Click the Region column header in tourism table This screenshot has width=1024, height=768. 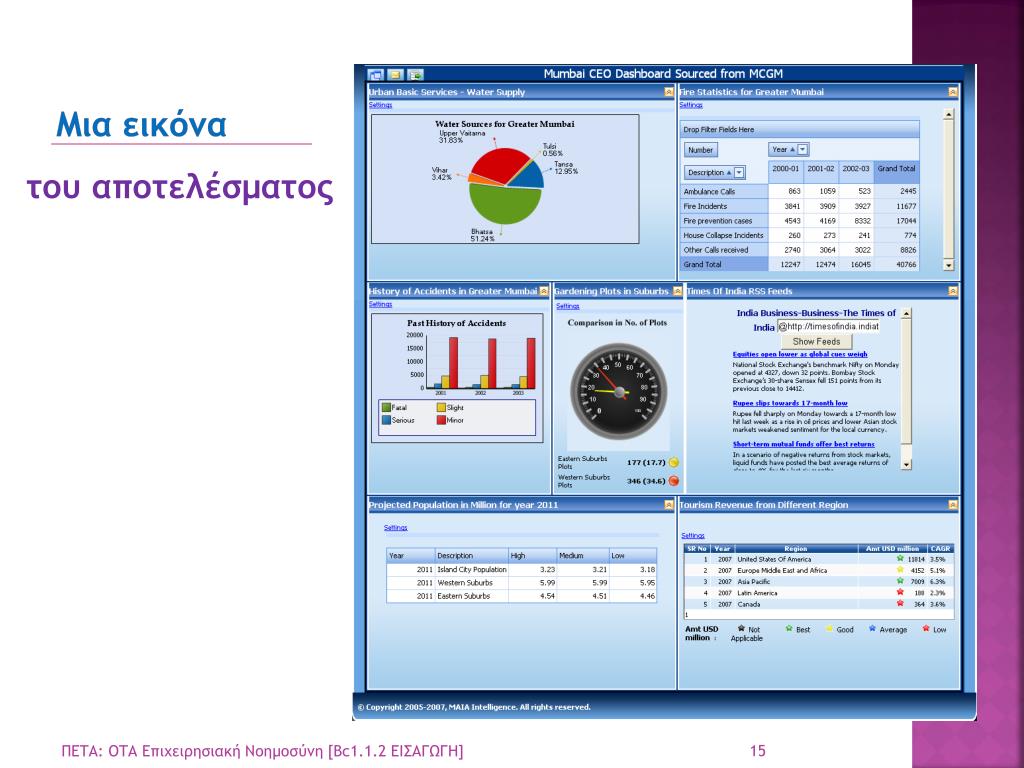point(795,549)
